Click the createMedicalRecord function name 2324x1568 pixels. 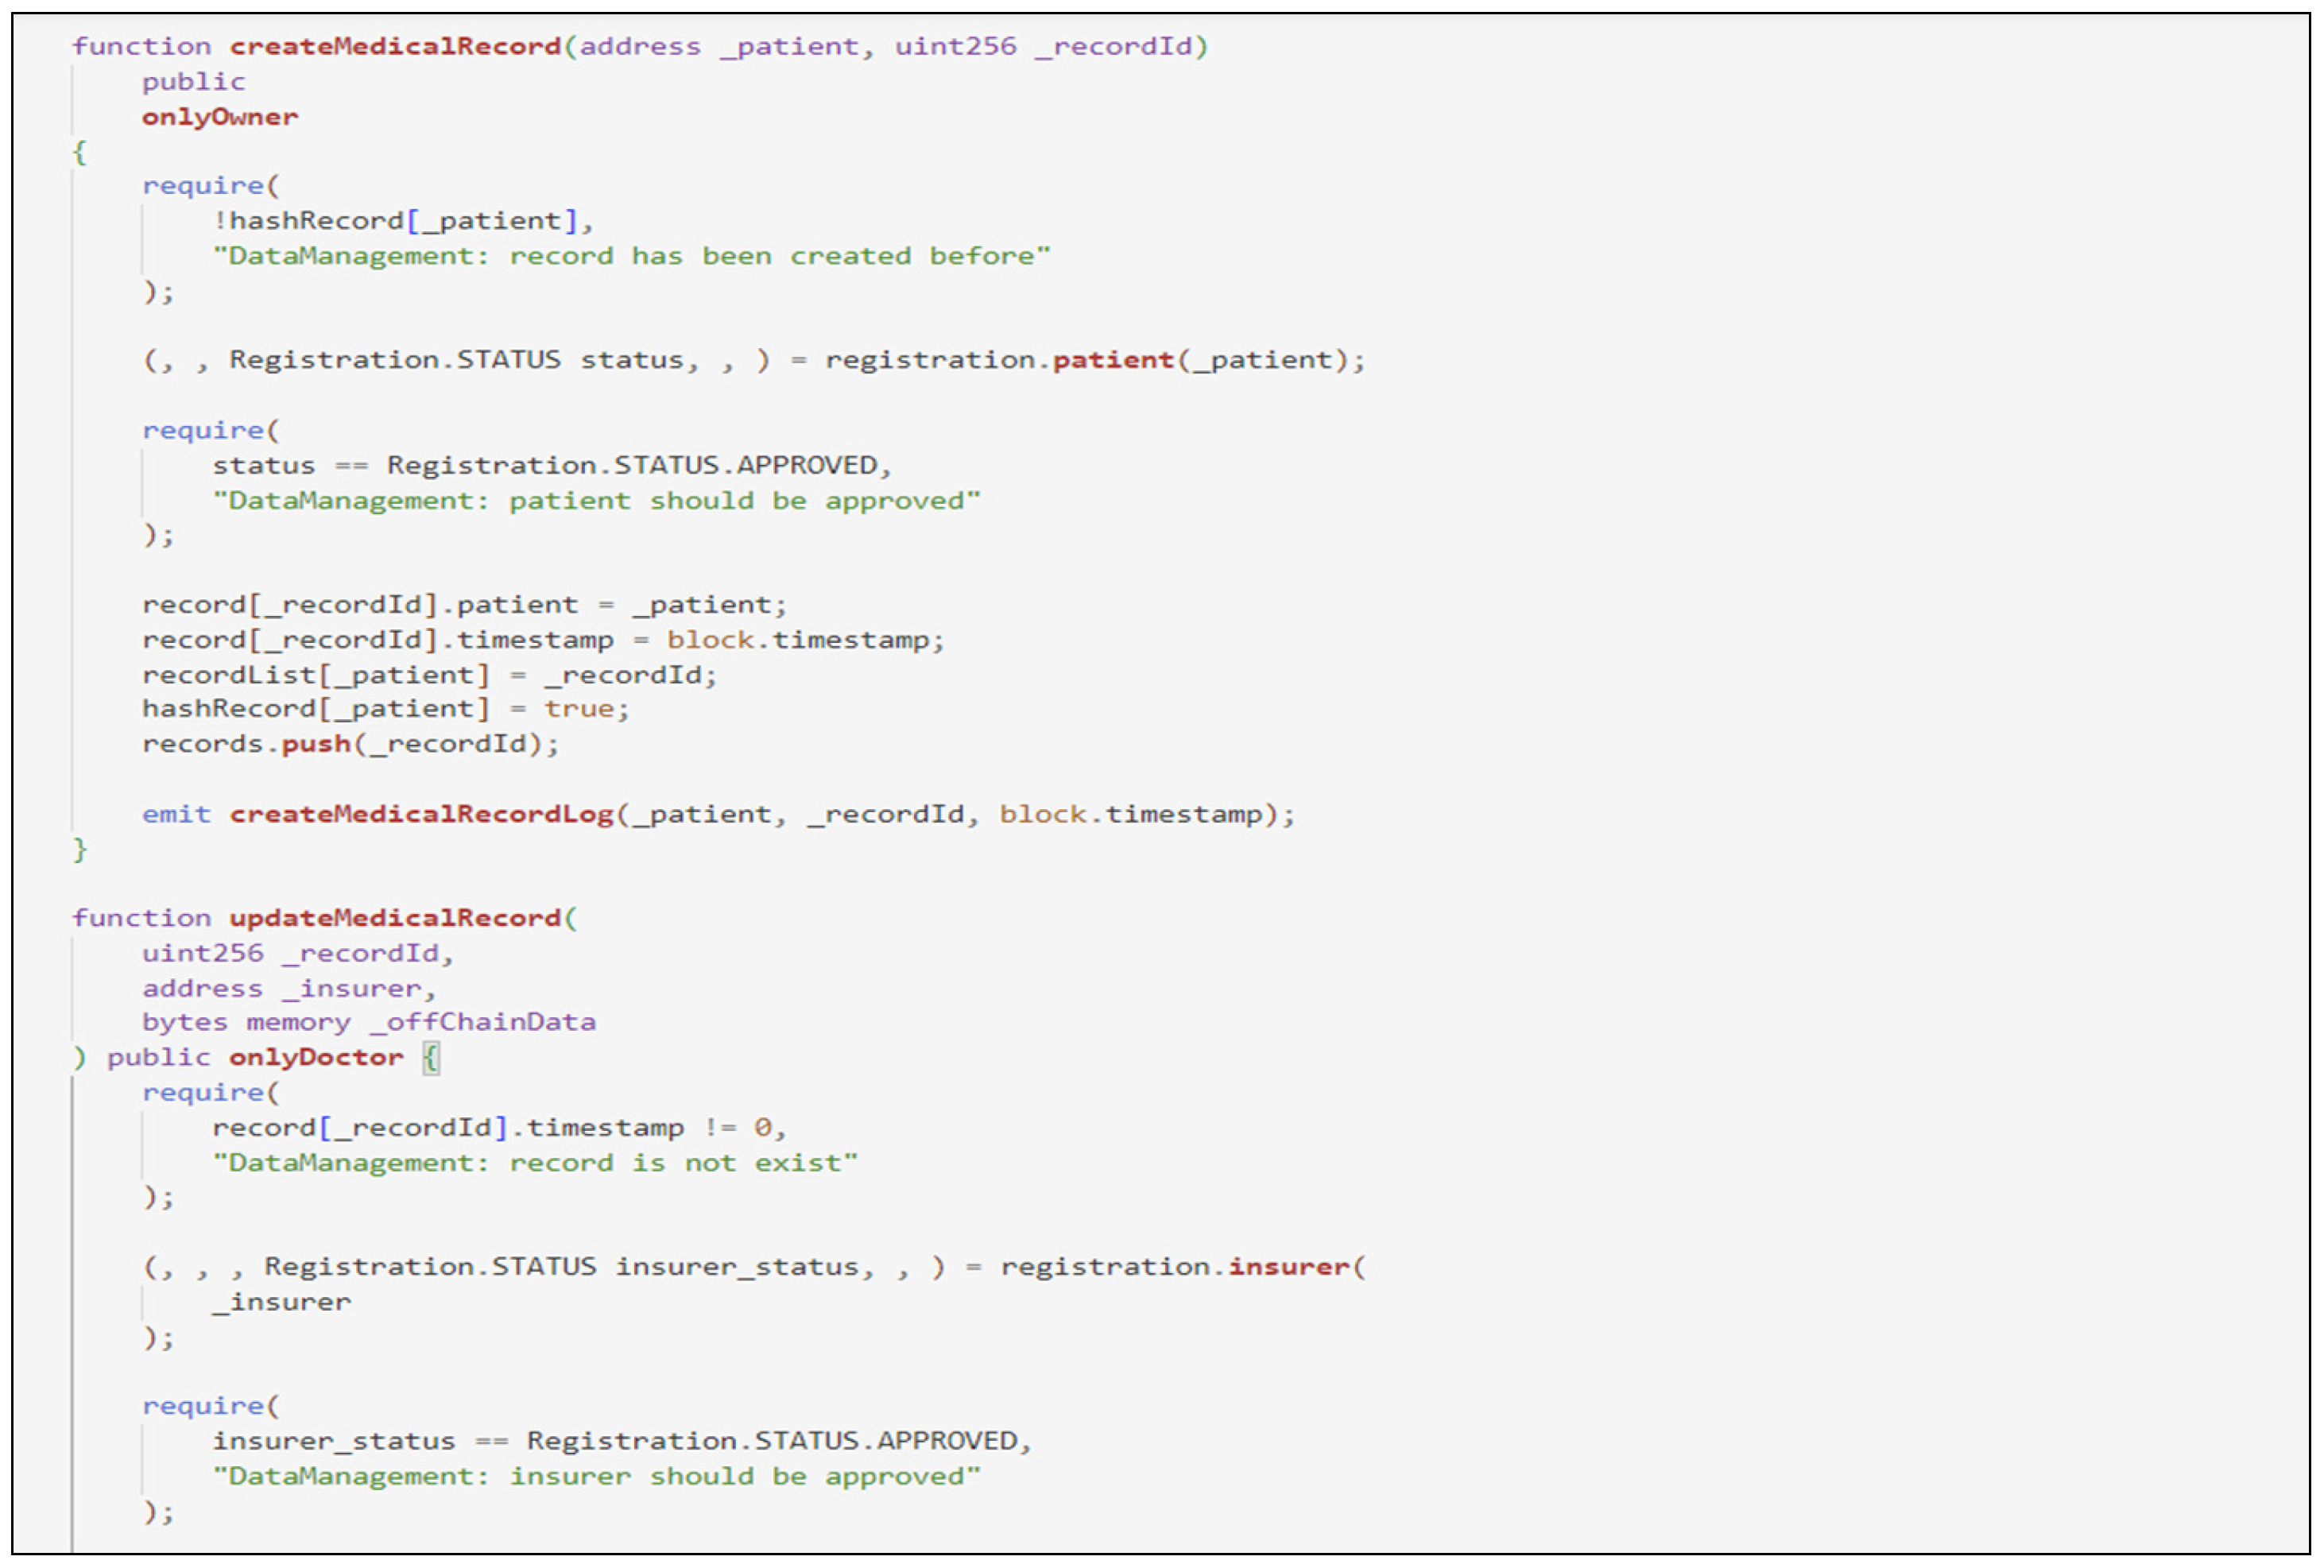pyautogui.click(x=395, y=47)
